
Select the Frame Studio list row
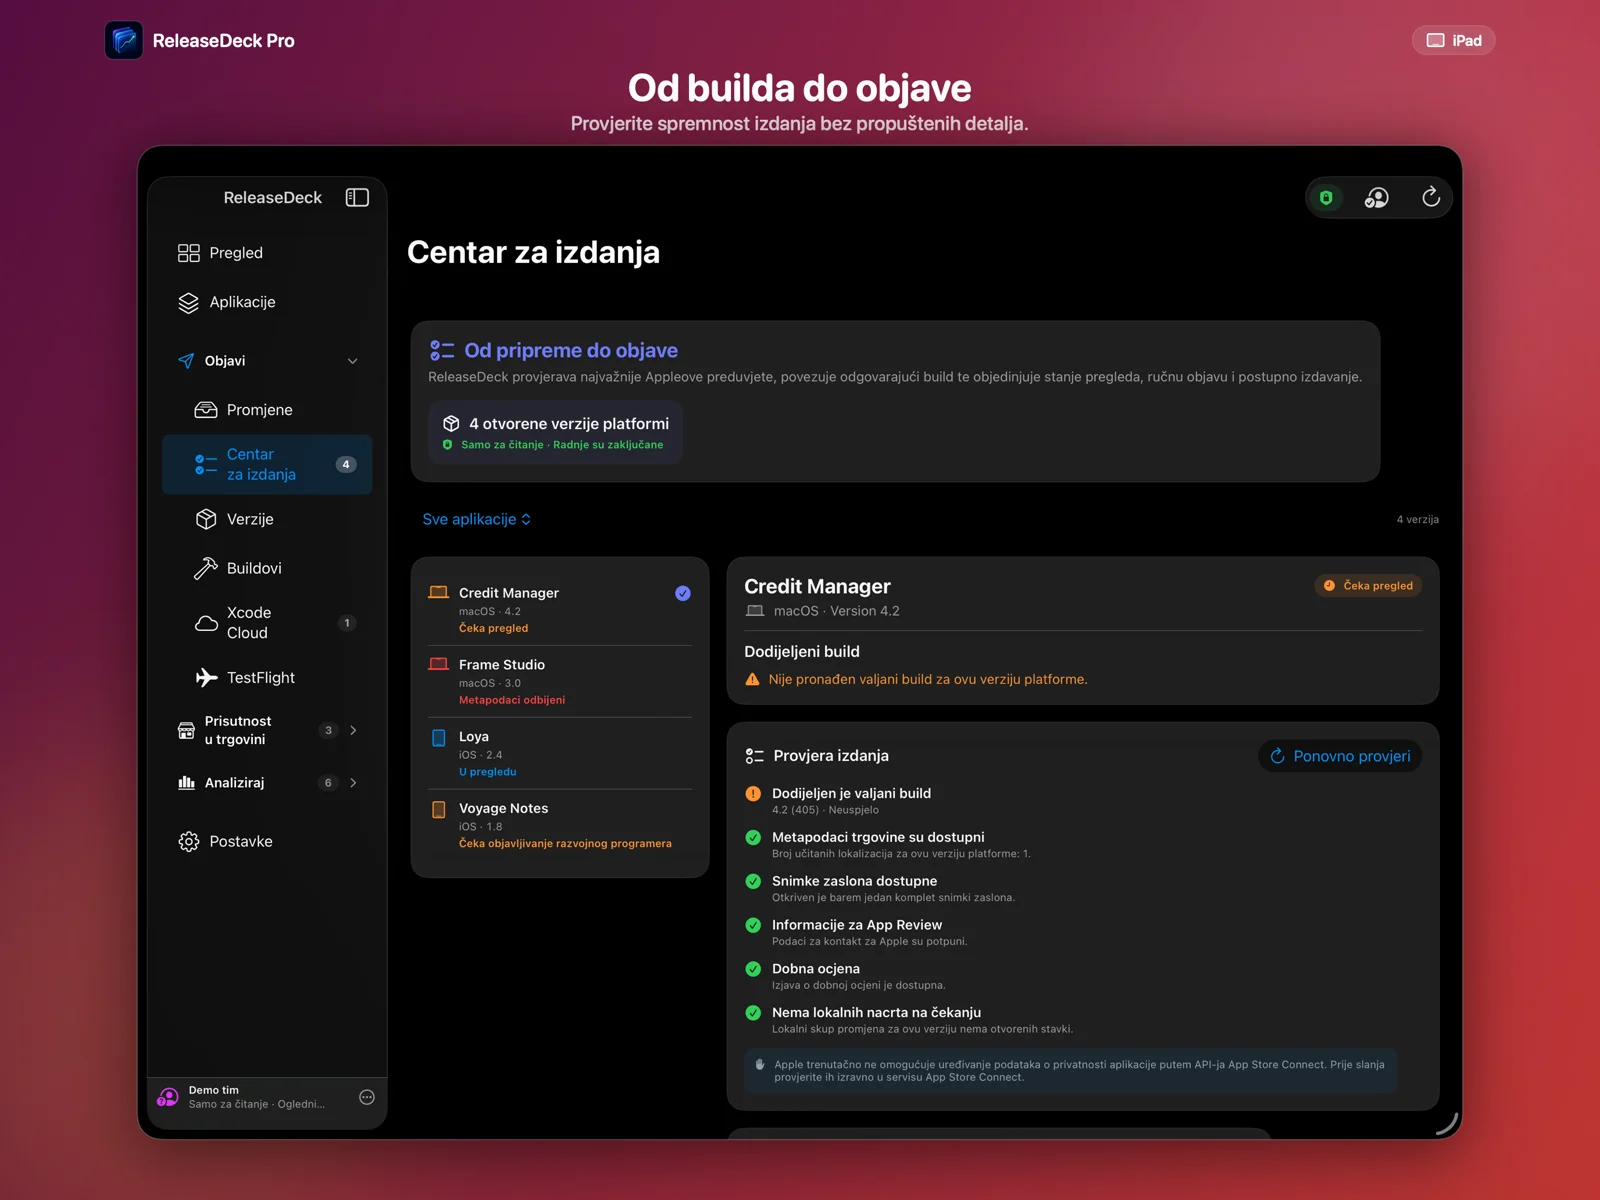(560, 682)
